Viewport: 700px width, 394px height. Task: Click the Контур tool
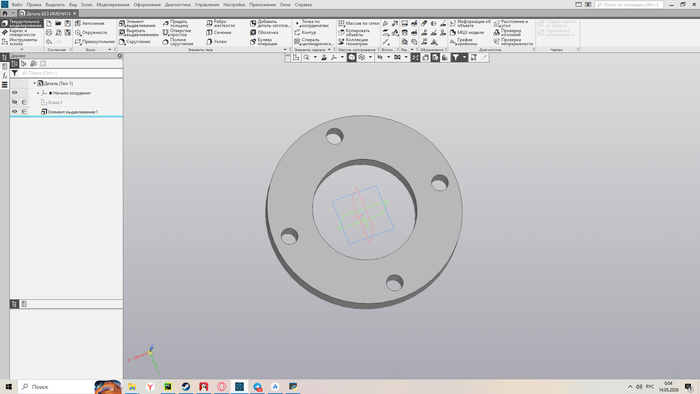click(305, 33)
